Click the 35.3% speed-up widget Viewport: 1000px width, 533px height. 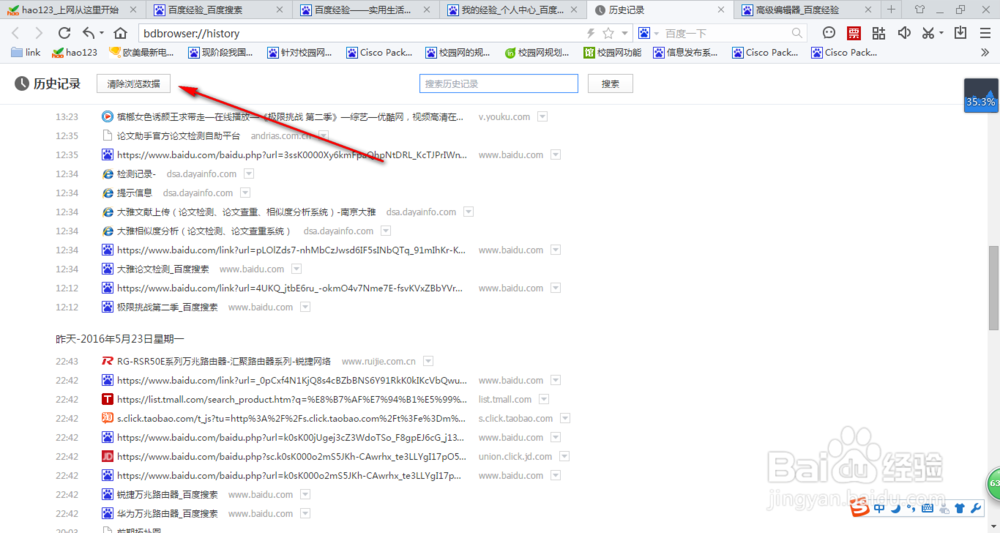pyautogui.click(x=981, y=96)
